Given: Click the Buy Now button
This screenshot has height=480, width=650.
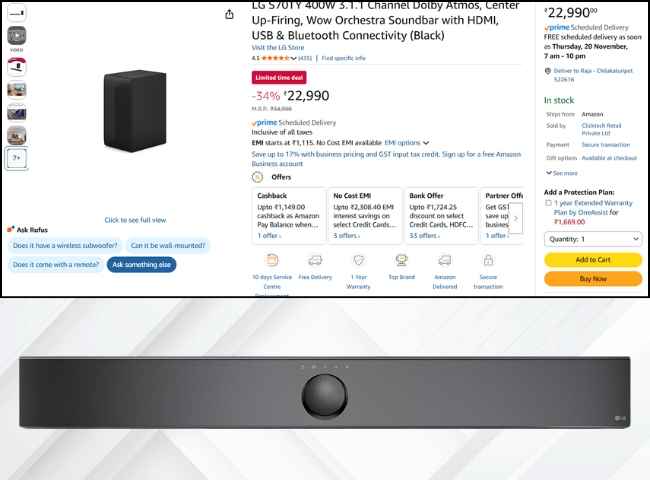Looking at the screenshot, I should coord(593,279).
